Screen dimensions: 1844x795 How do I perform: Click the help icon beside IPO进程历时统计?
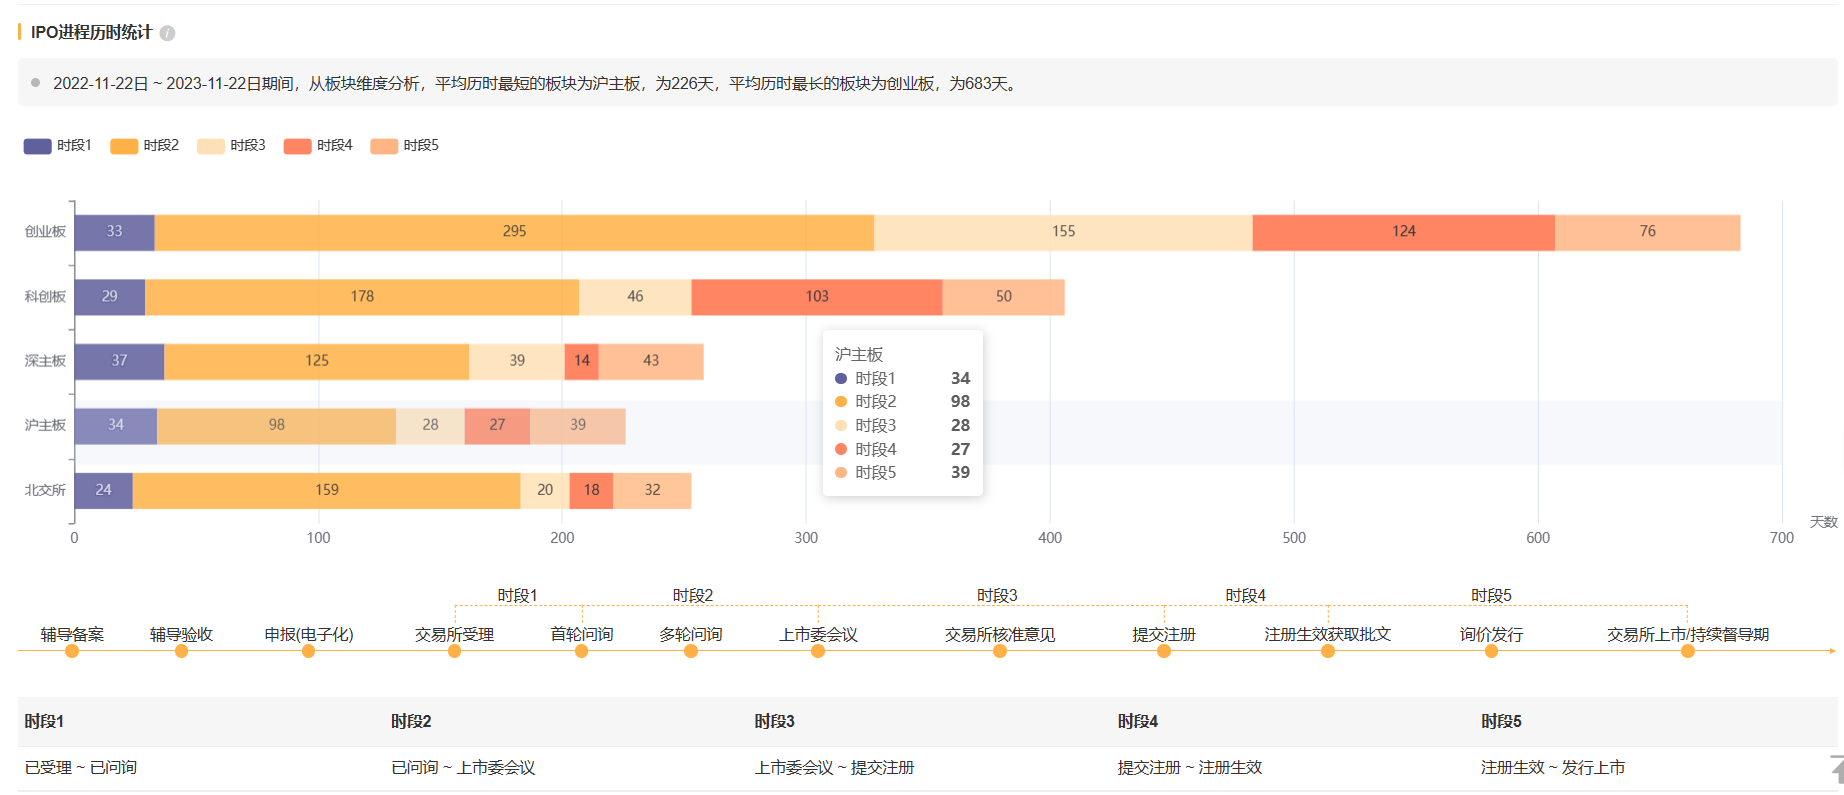(167, 33)
